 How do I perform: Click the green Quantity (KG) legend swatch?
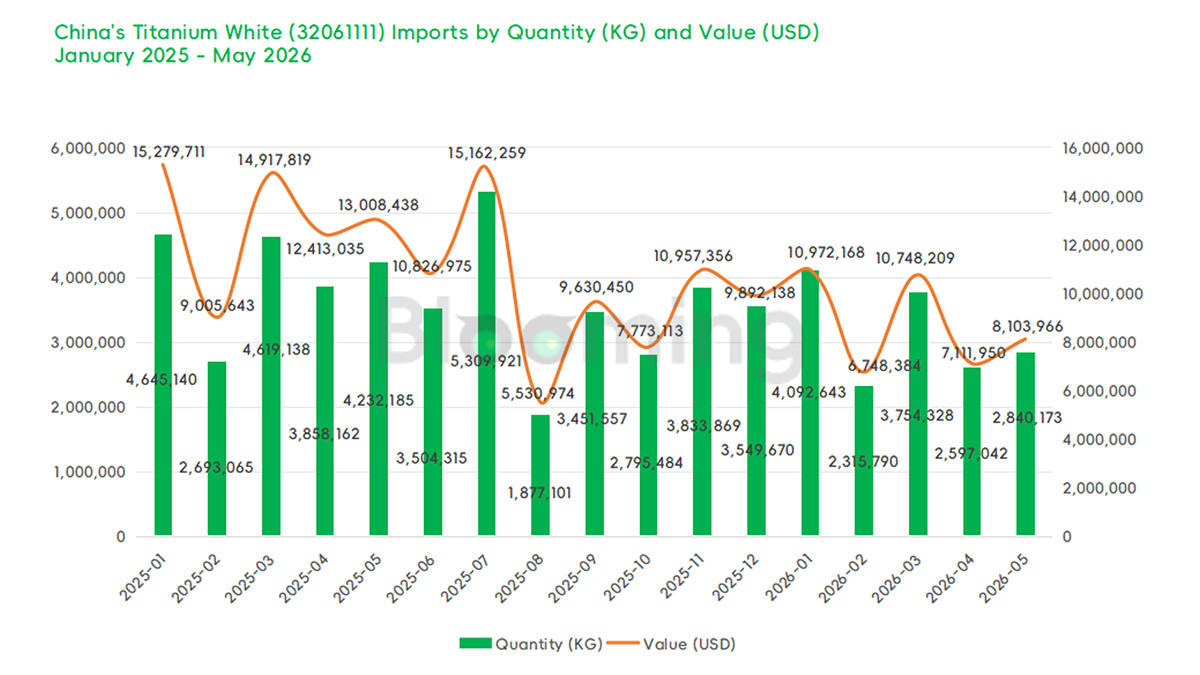(x=477, y=644)
